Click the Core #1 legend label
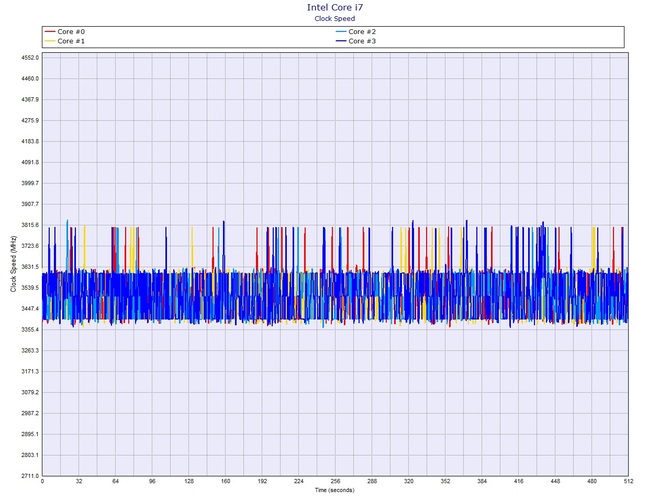Image resolution: width=670 pixels, height=502 pixels. (x=71, y=41)
